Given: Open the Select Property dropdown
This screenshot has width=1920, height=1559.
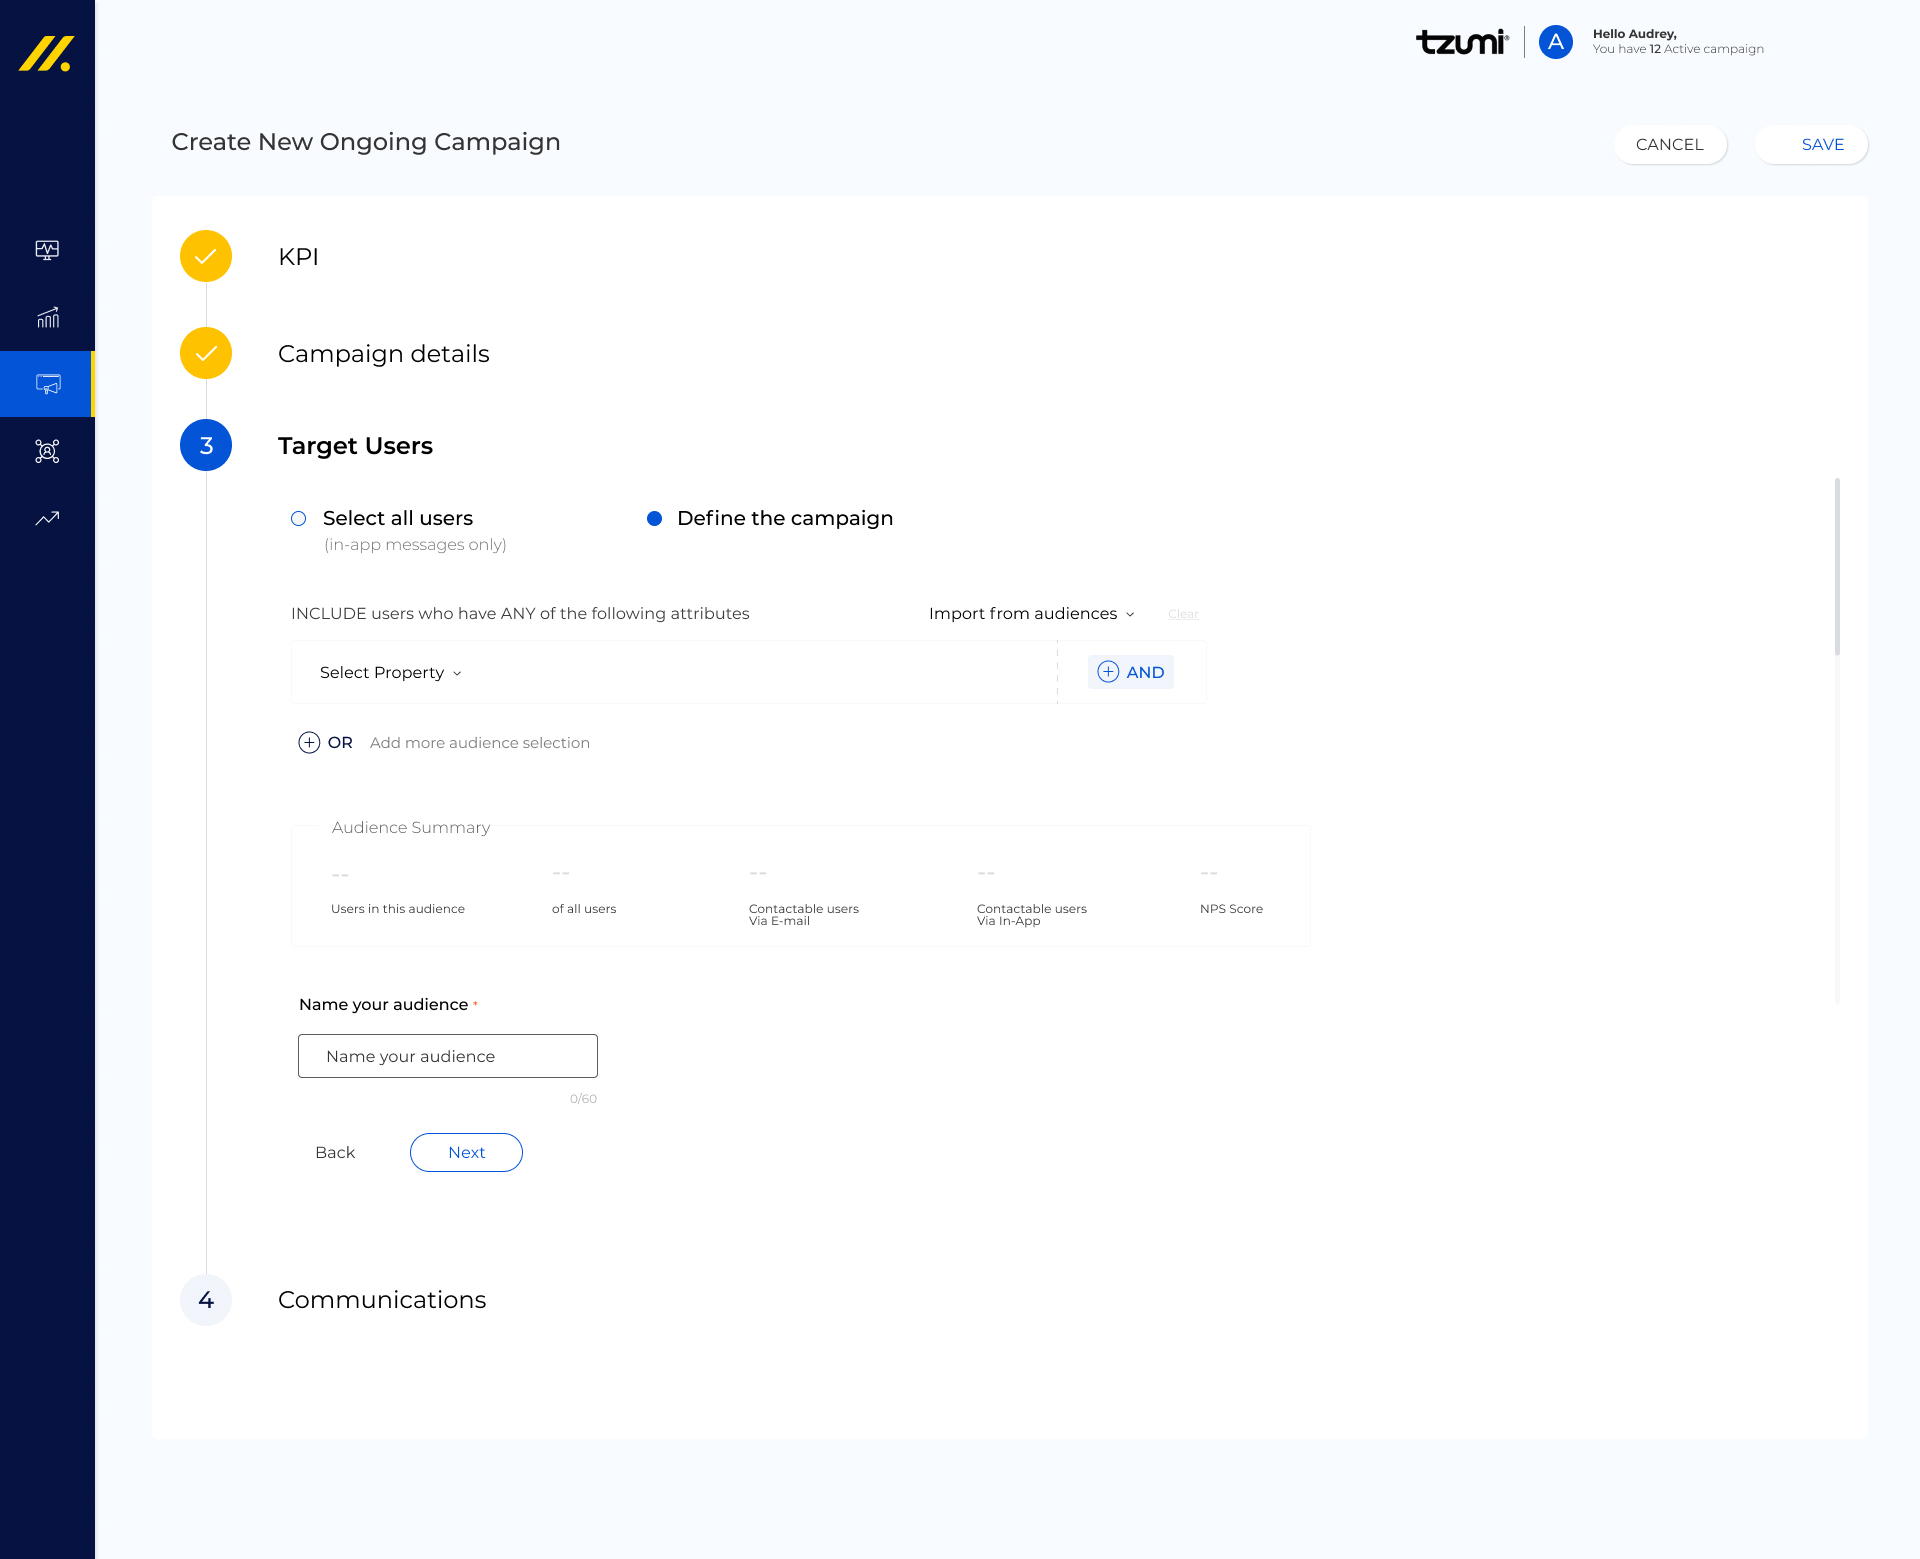Looking at the screenshot, I should pyautogui.click(x=391, y=672).
